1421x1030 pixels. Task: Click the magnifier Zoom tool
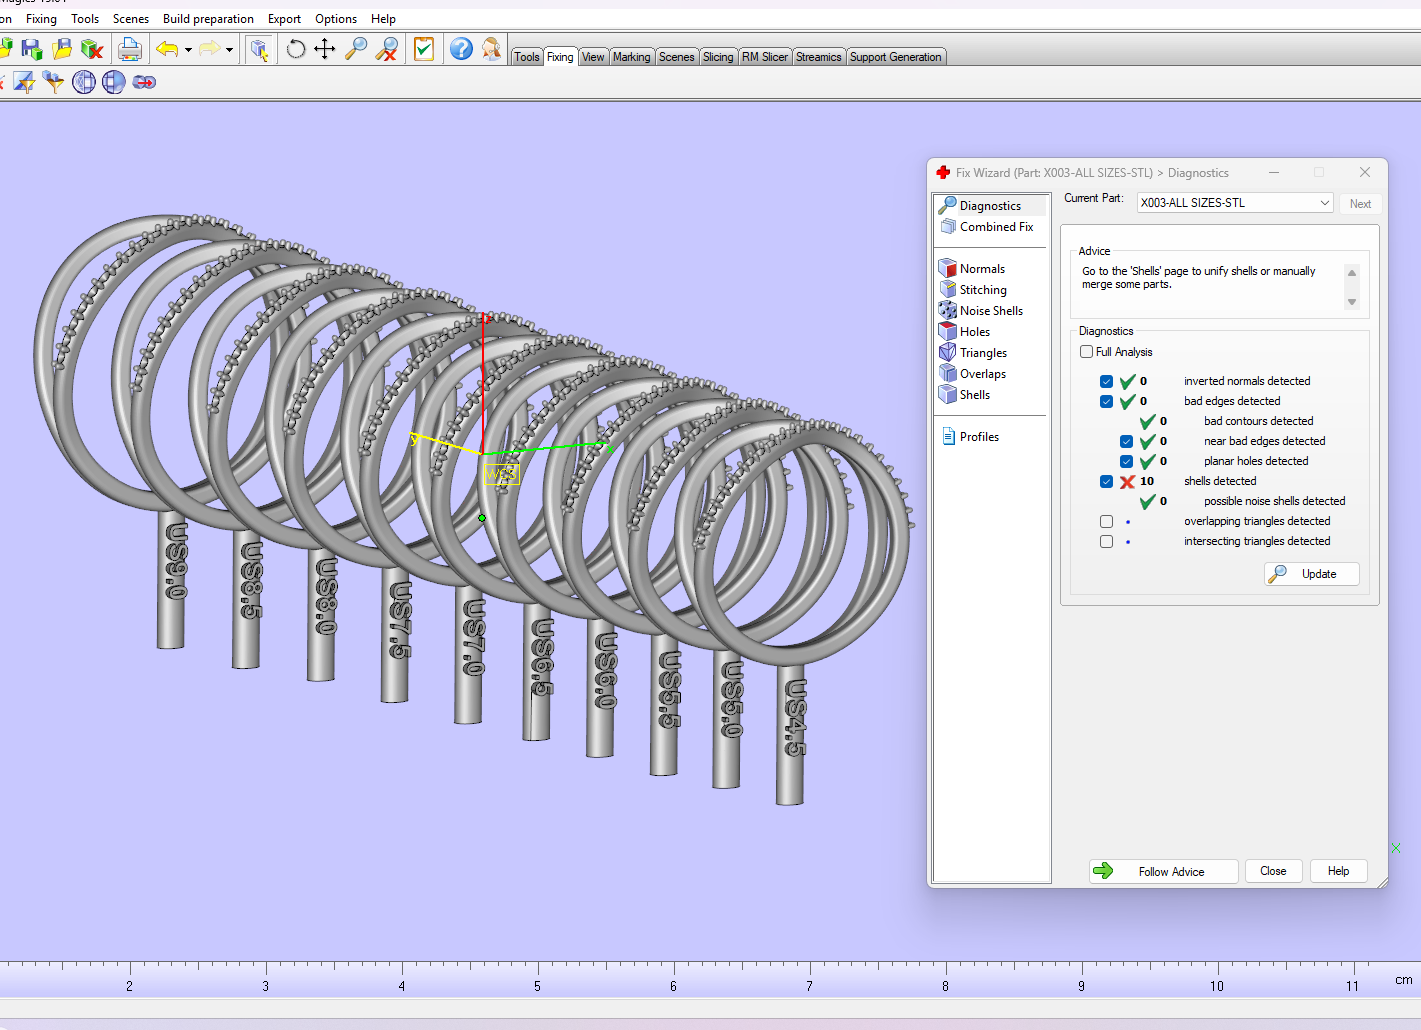tap(355, 49)
